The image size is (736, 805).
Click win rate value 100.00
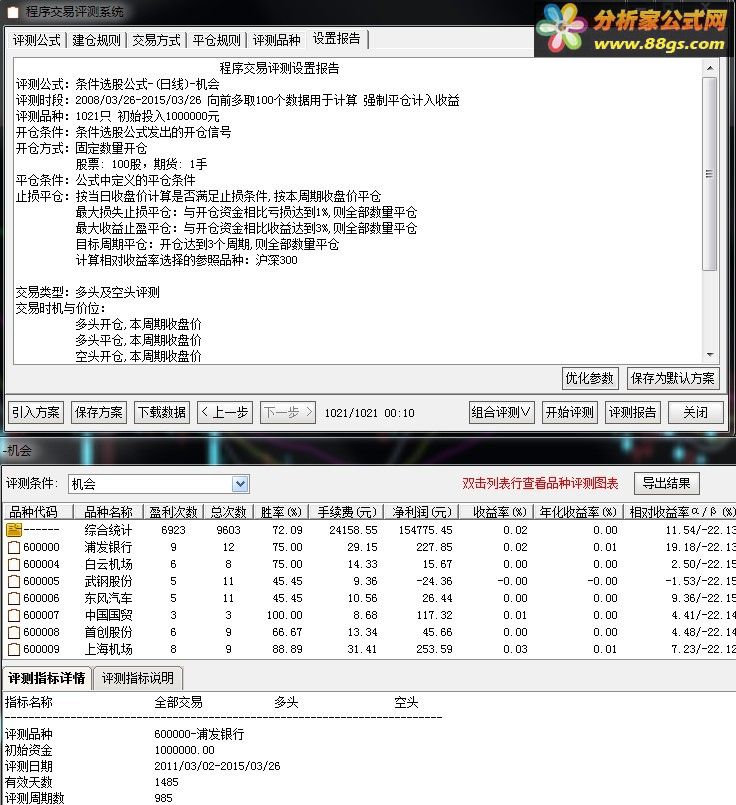[x=284, y=615]
